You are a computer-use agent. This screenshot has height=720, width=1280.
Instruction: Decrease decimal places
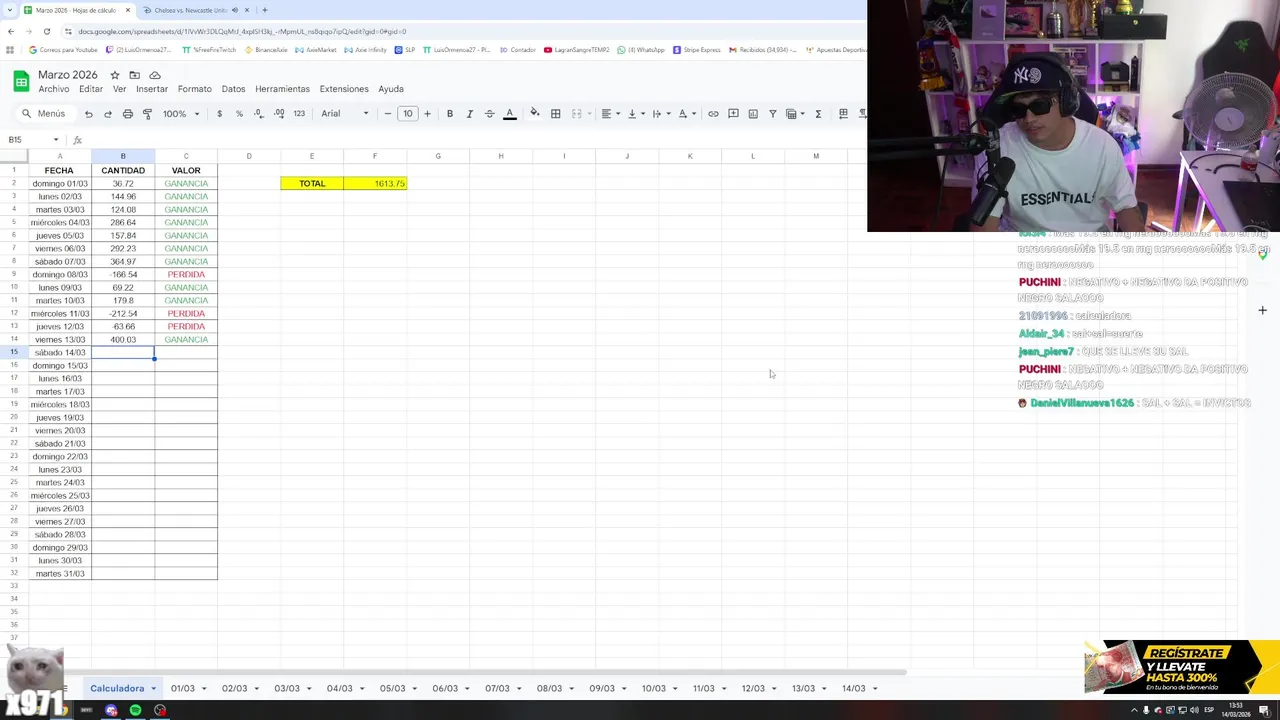point(259,114)
